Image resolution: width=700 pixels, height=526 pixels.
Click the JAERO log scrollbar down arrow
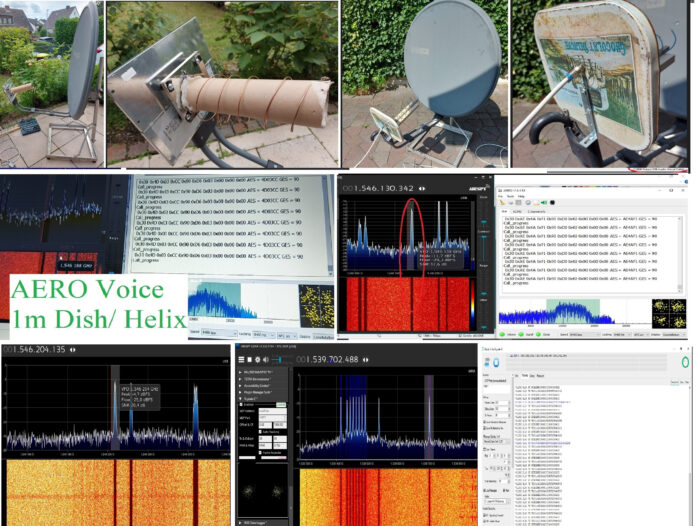[x=680, y=290]
